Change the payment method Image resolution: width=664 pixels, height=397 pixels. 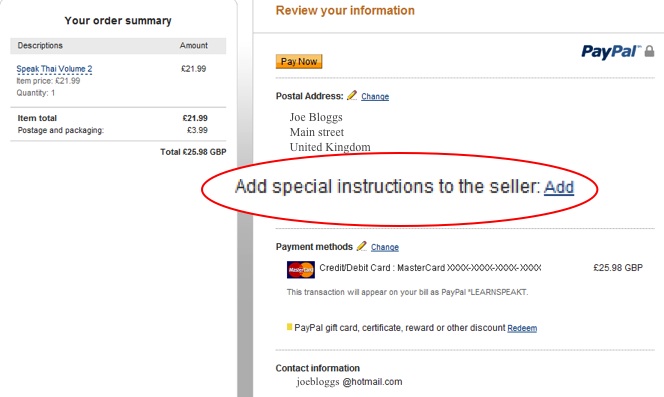[385, 247]
